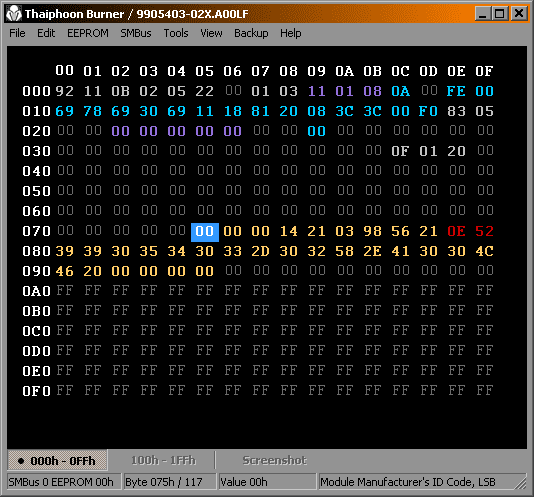Click the Screenshot button
Image resolution: width=534 pixels, height=497 pixels.
[274, 461]
